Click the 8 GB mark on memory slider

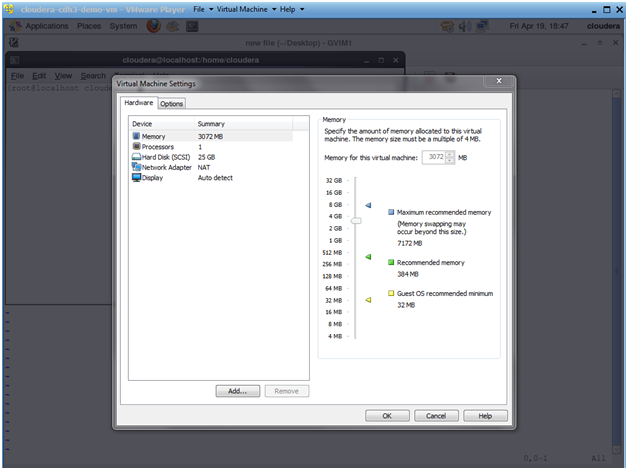(335, 205)
